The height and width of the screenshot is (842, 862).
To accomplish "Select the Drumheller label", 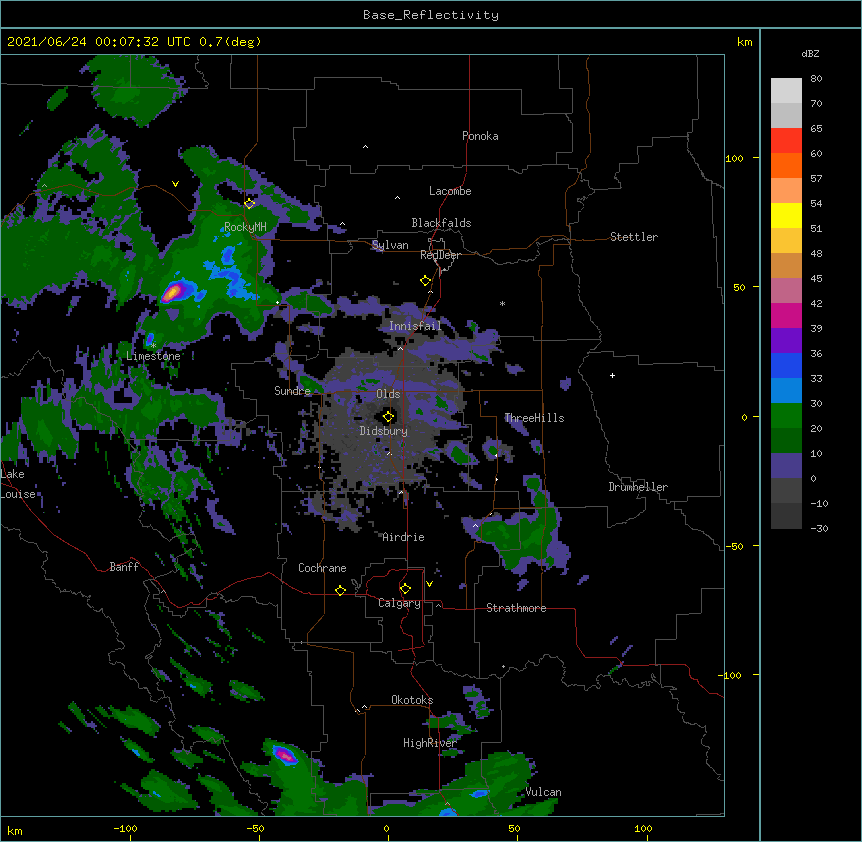I will pos(638,487).
